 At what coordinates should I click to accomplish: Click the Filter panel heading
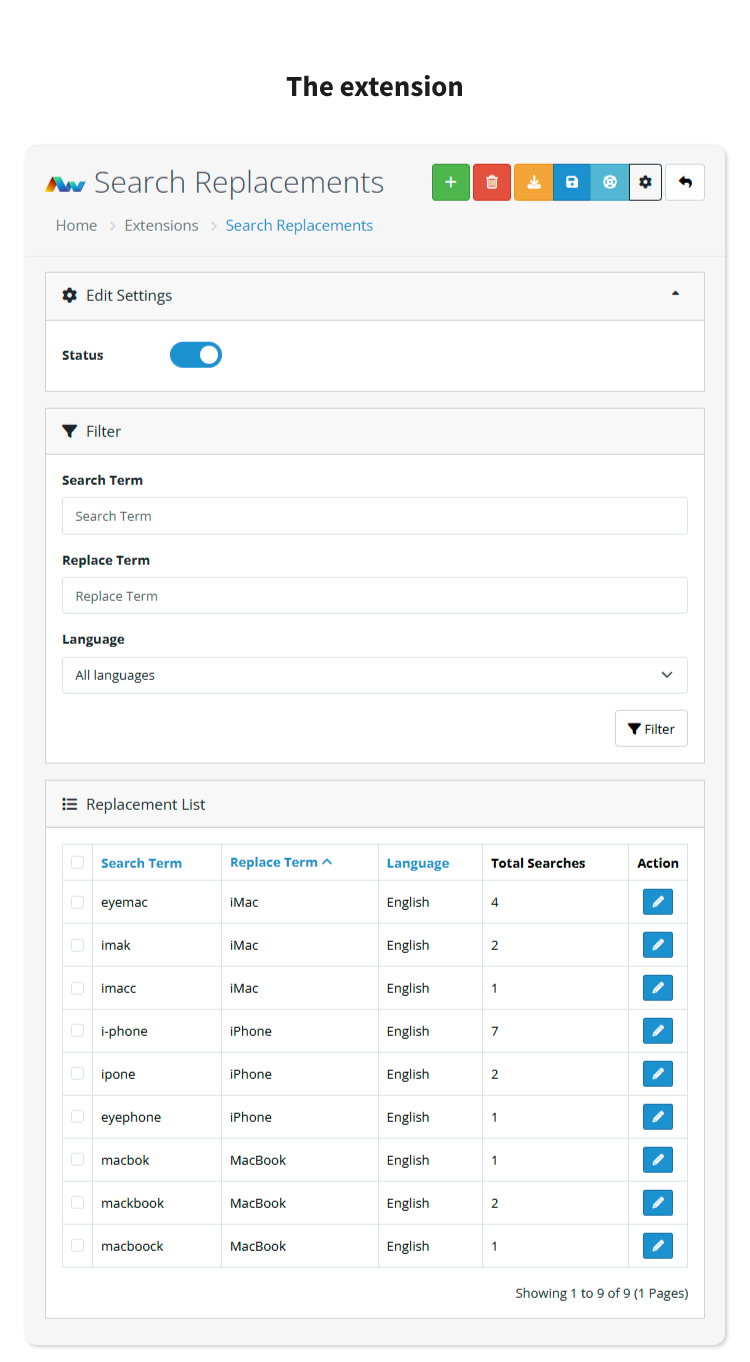point(375,431)
